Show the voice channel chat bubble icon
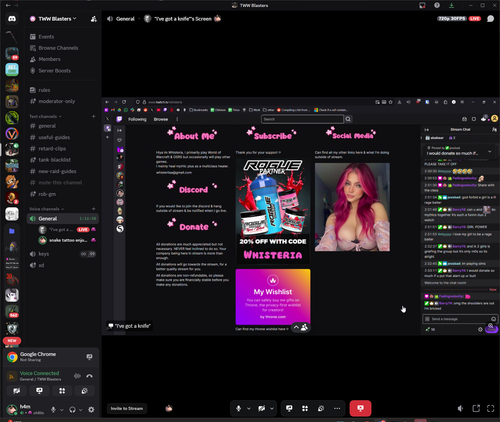Viewport: 500px width, 422px height. click(x=490, y=19)
